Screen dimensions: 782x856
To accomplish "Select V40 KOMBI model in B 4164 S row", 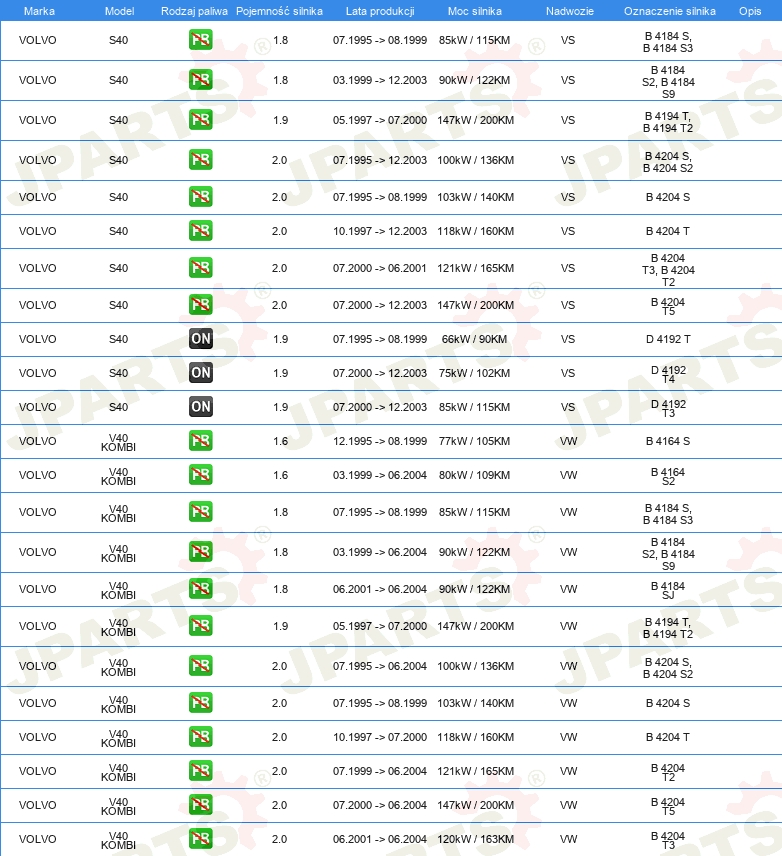I will [x=119, y=442].
